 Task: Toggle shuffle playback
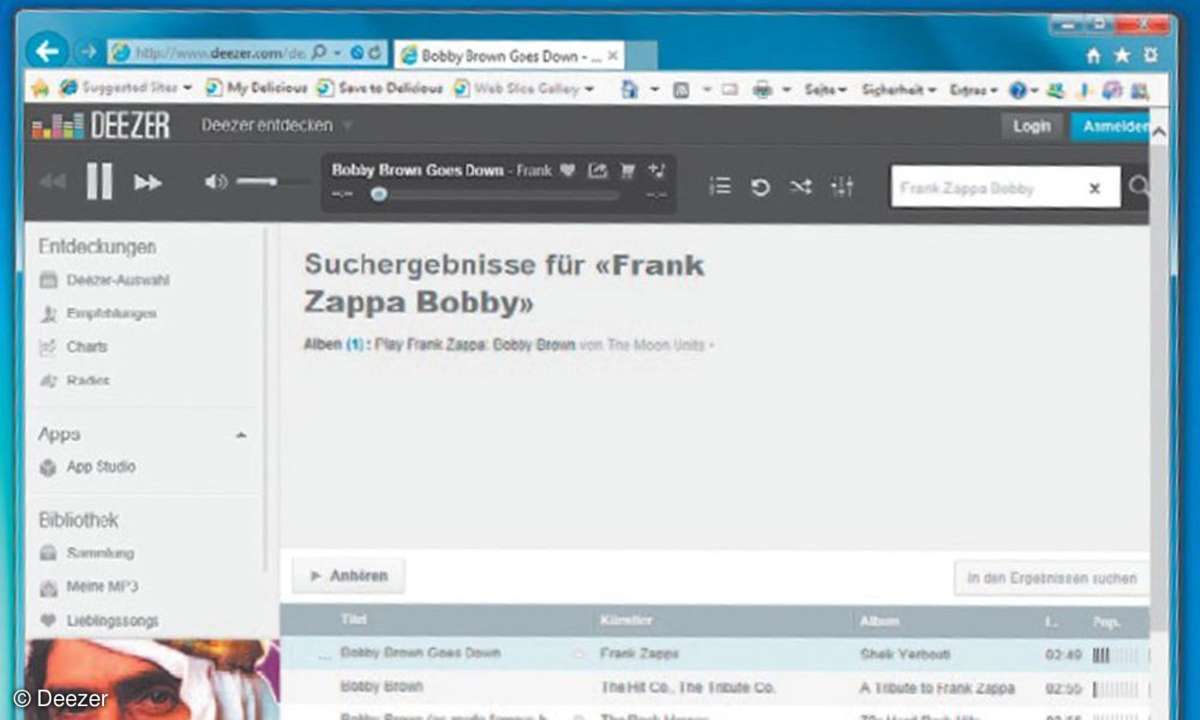point(800,186)
